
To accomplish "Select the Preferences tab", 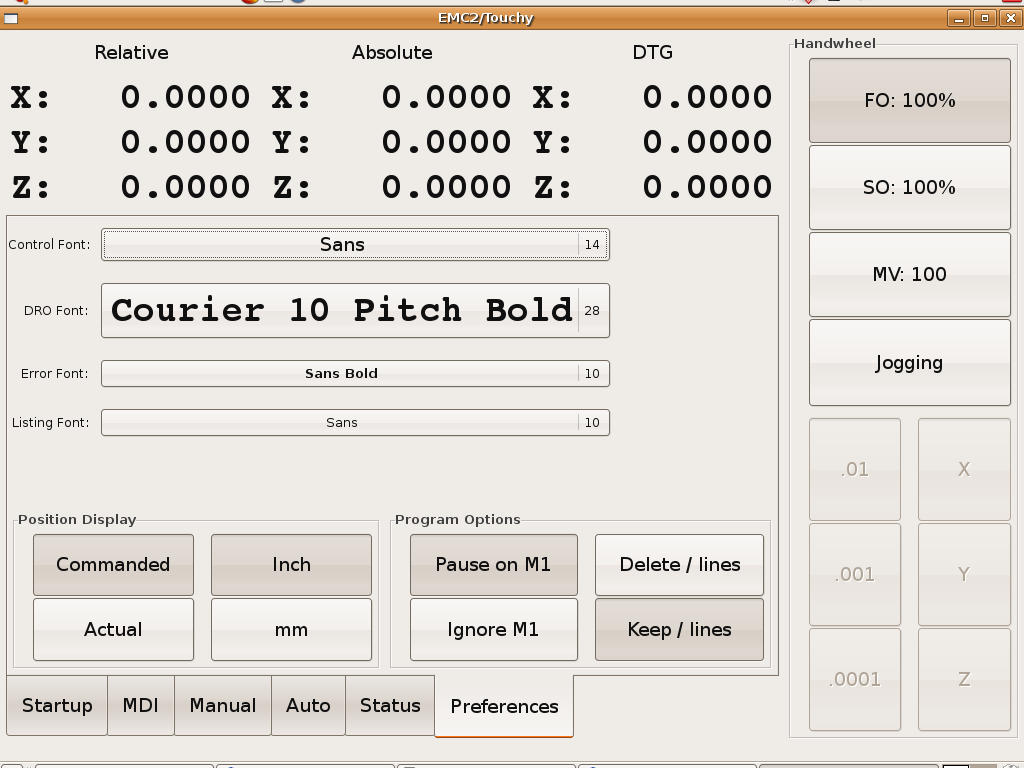I will [x=504, y=706].
